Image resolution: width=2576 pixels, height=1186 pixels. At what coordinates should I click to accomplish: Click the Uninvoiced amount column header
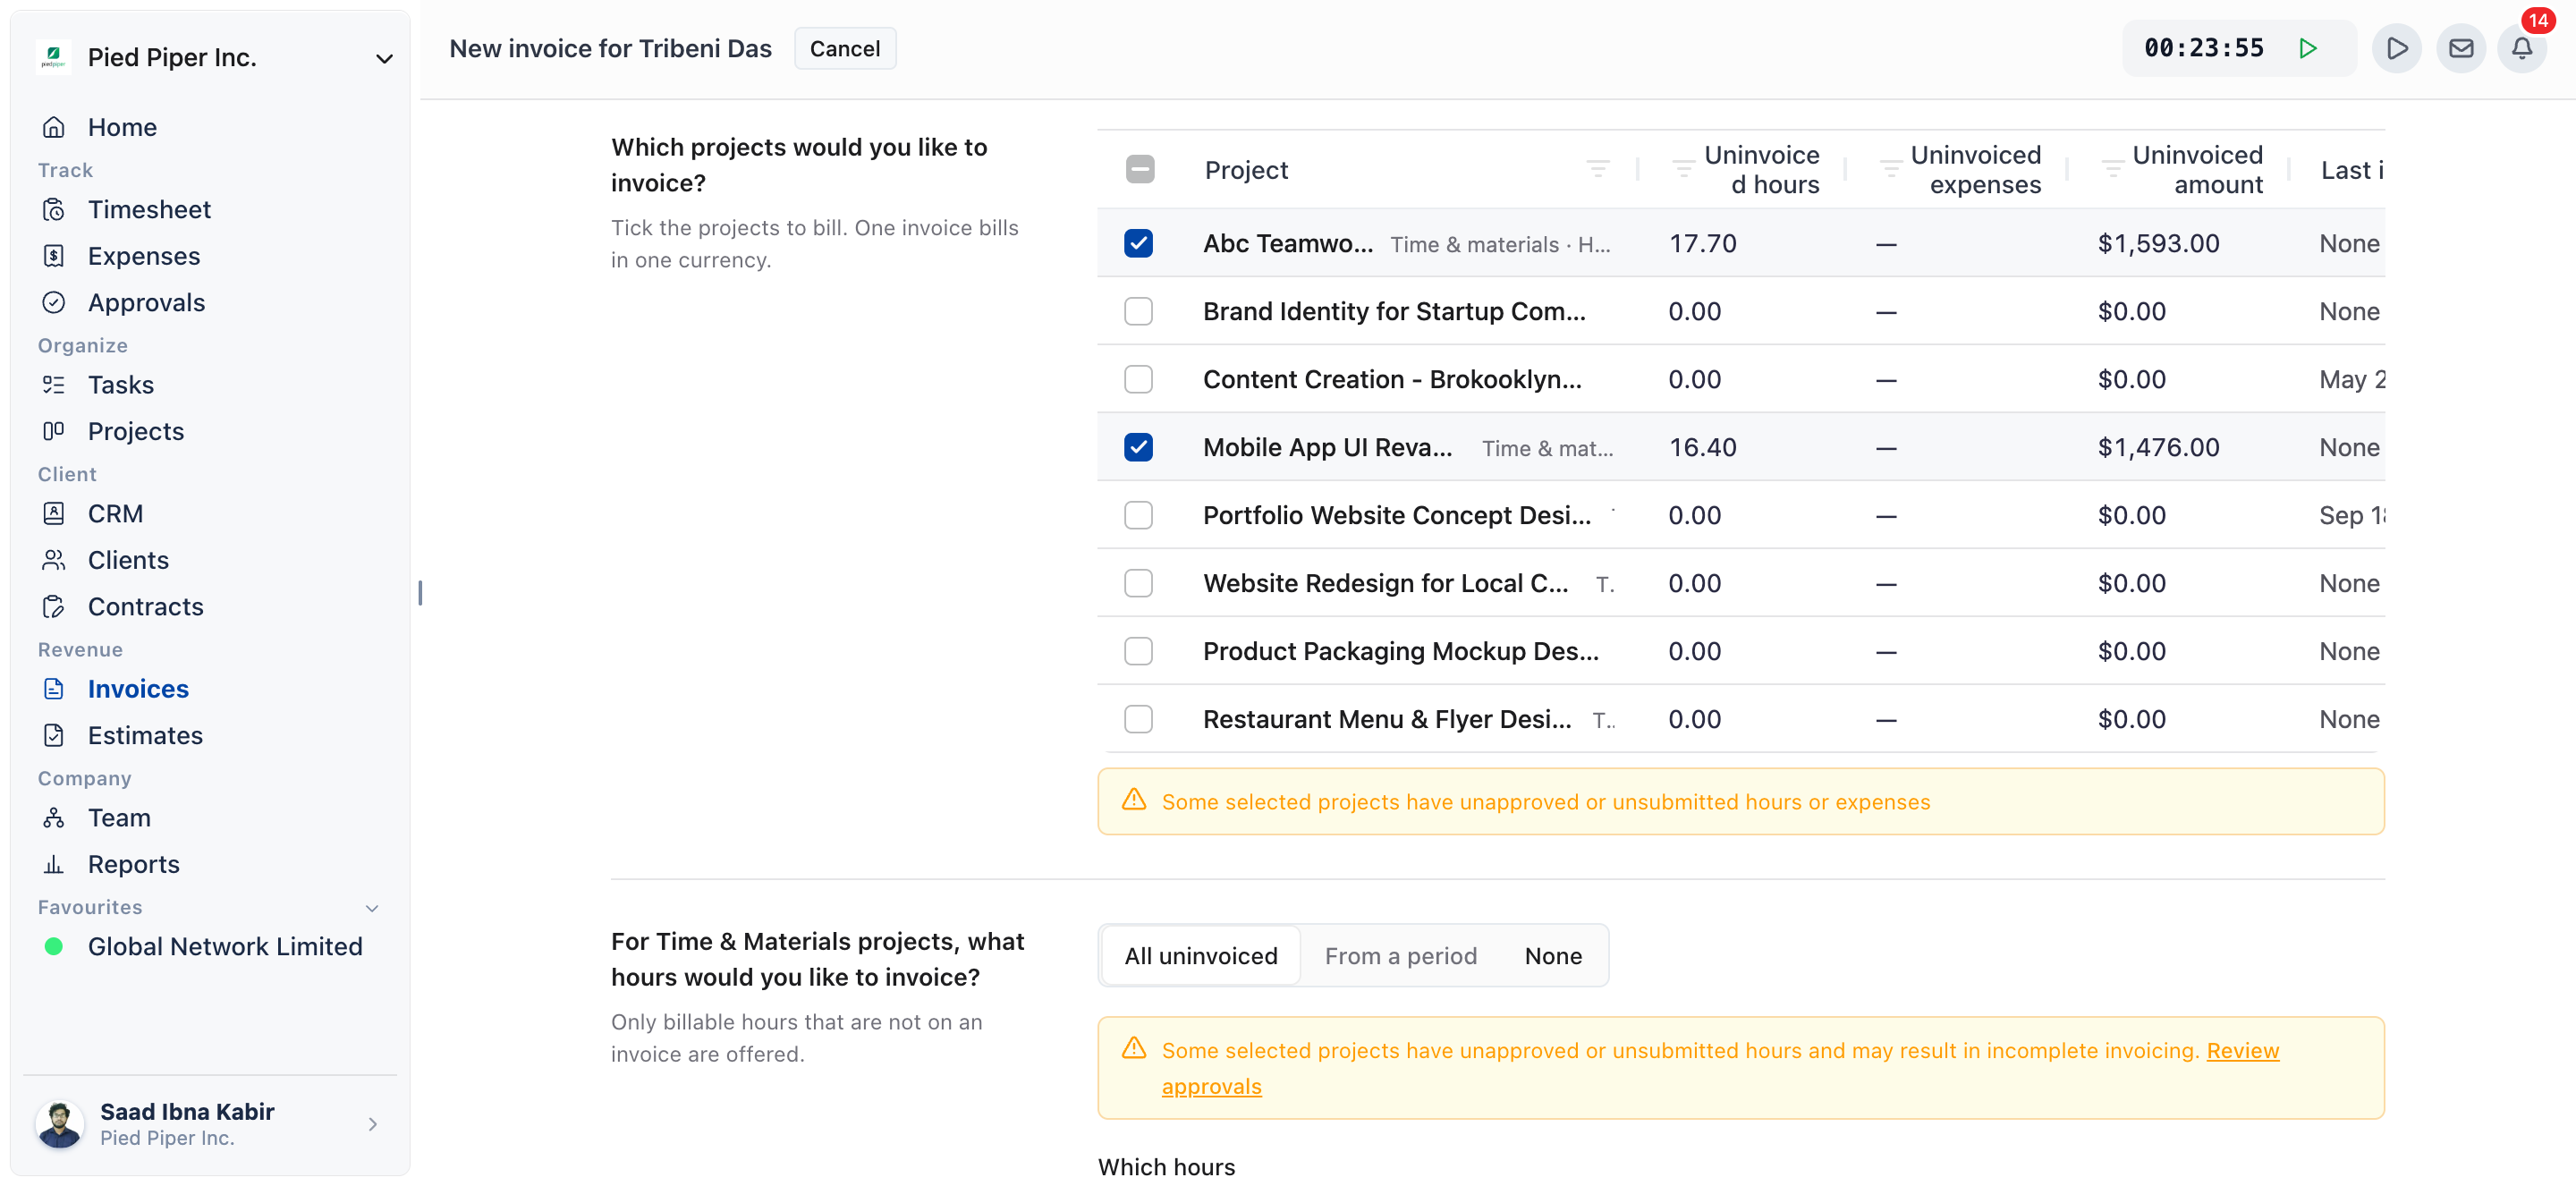2197,169
